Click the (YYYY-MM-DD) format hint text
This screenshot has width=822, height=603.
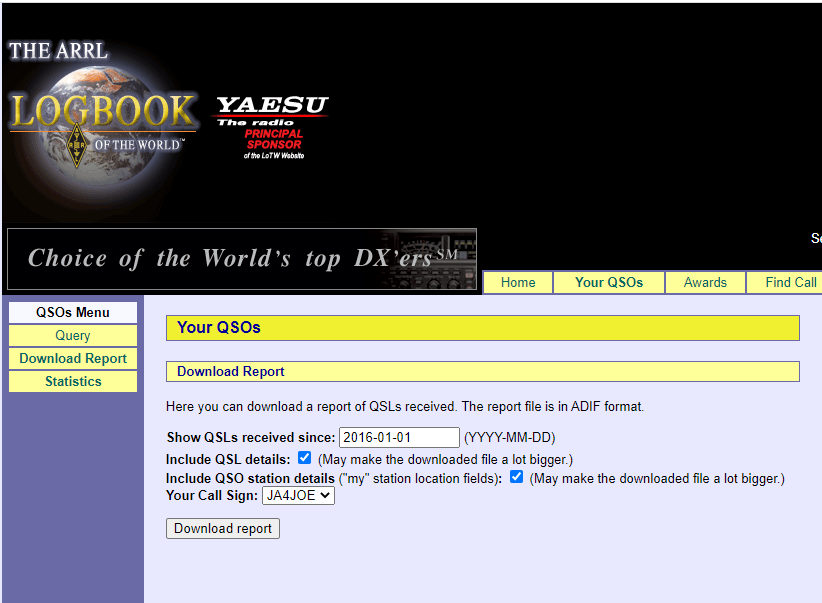coord(510,437)
